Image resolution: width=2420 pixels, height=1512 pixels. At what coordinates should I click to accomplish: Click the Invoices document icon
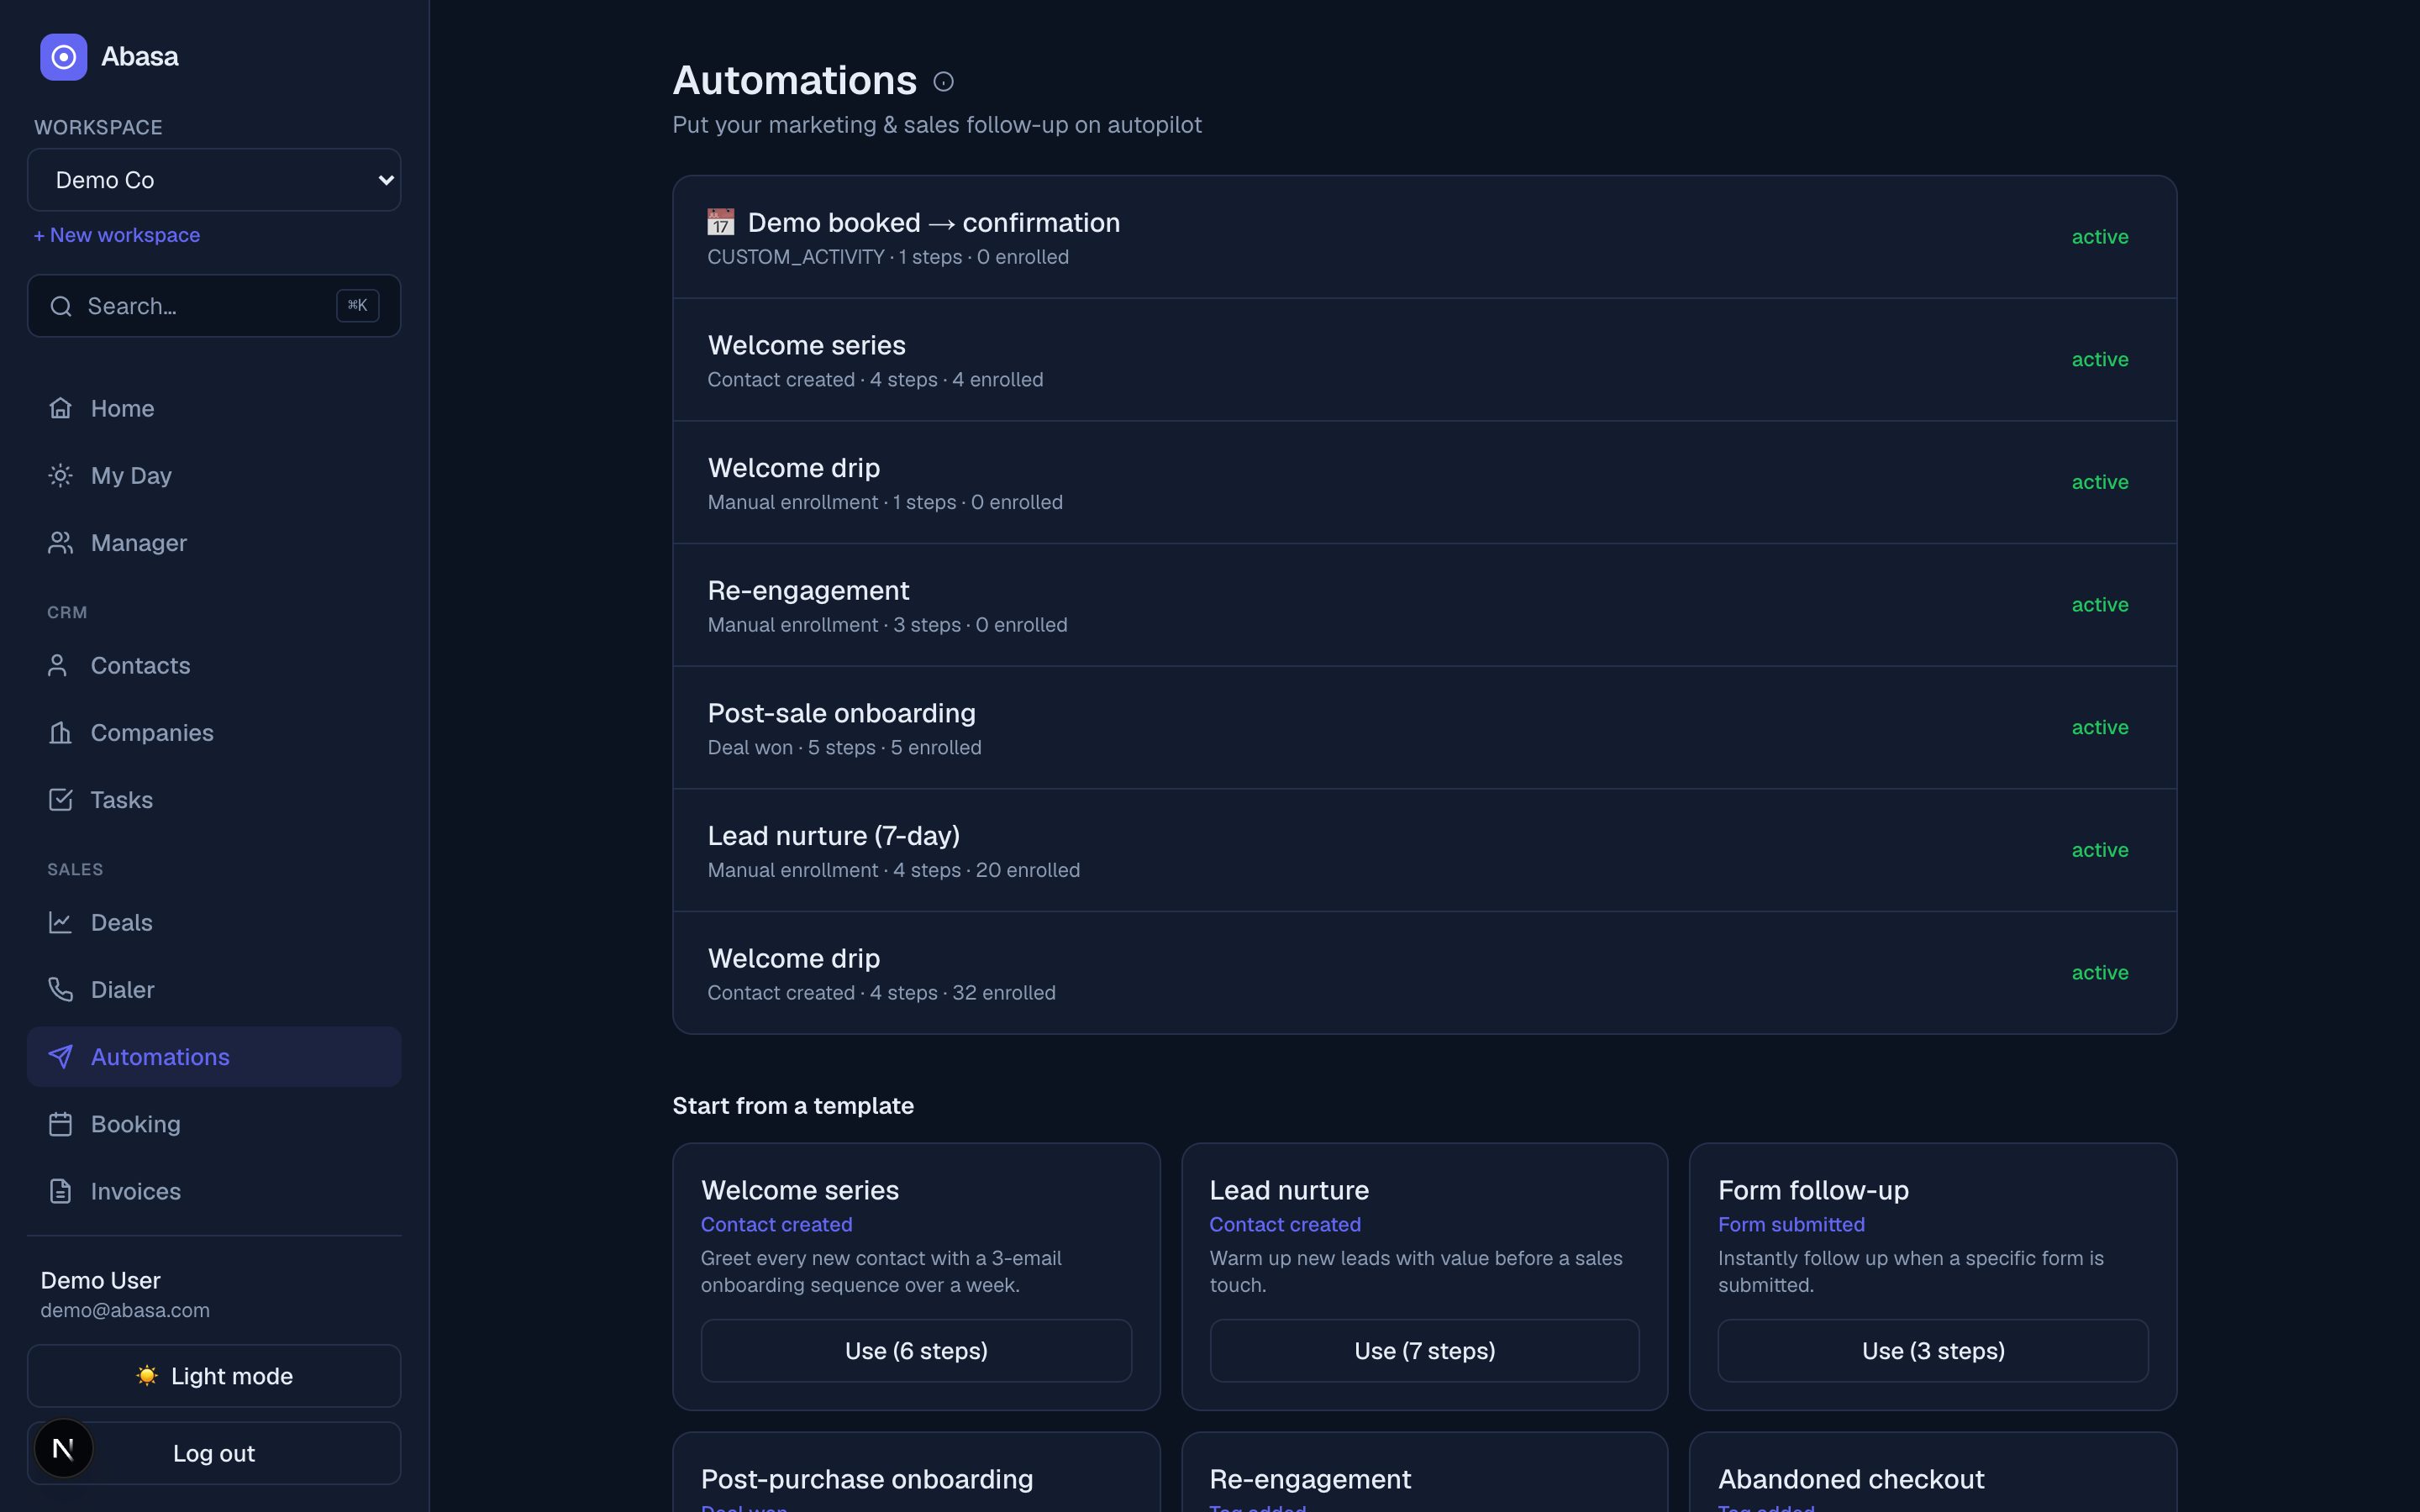coord(60,1191)
